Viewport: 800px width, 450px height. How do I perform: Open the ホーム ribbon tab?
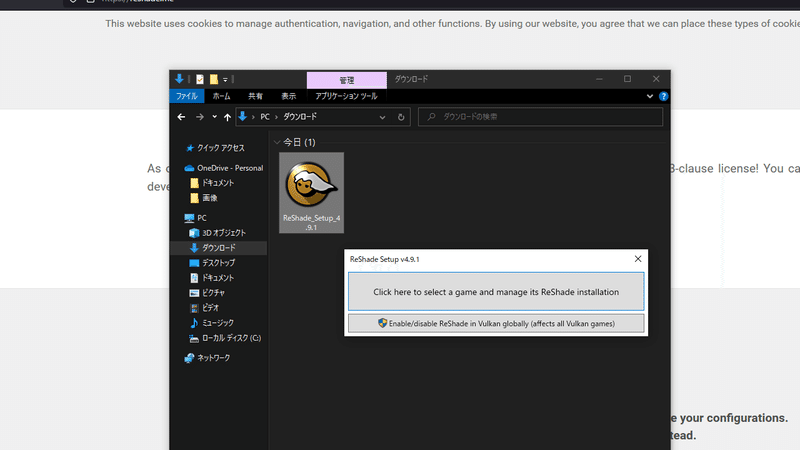click(x=221, y=96)
